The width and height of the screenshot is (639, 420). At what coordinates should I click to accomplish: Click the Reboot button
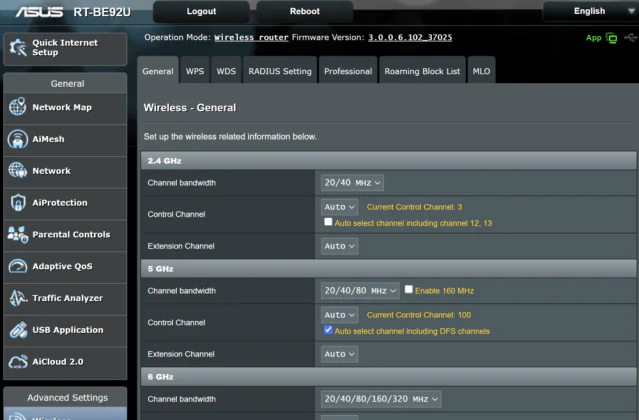pos(304,11)
